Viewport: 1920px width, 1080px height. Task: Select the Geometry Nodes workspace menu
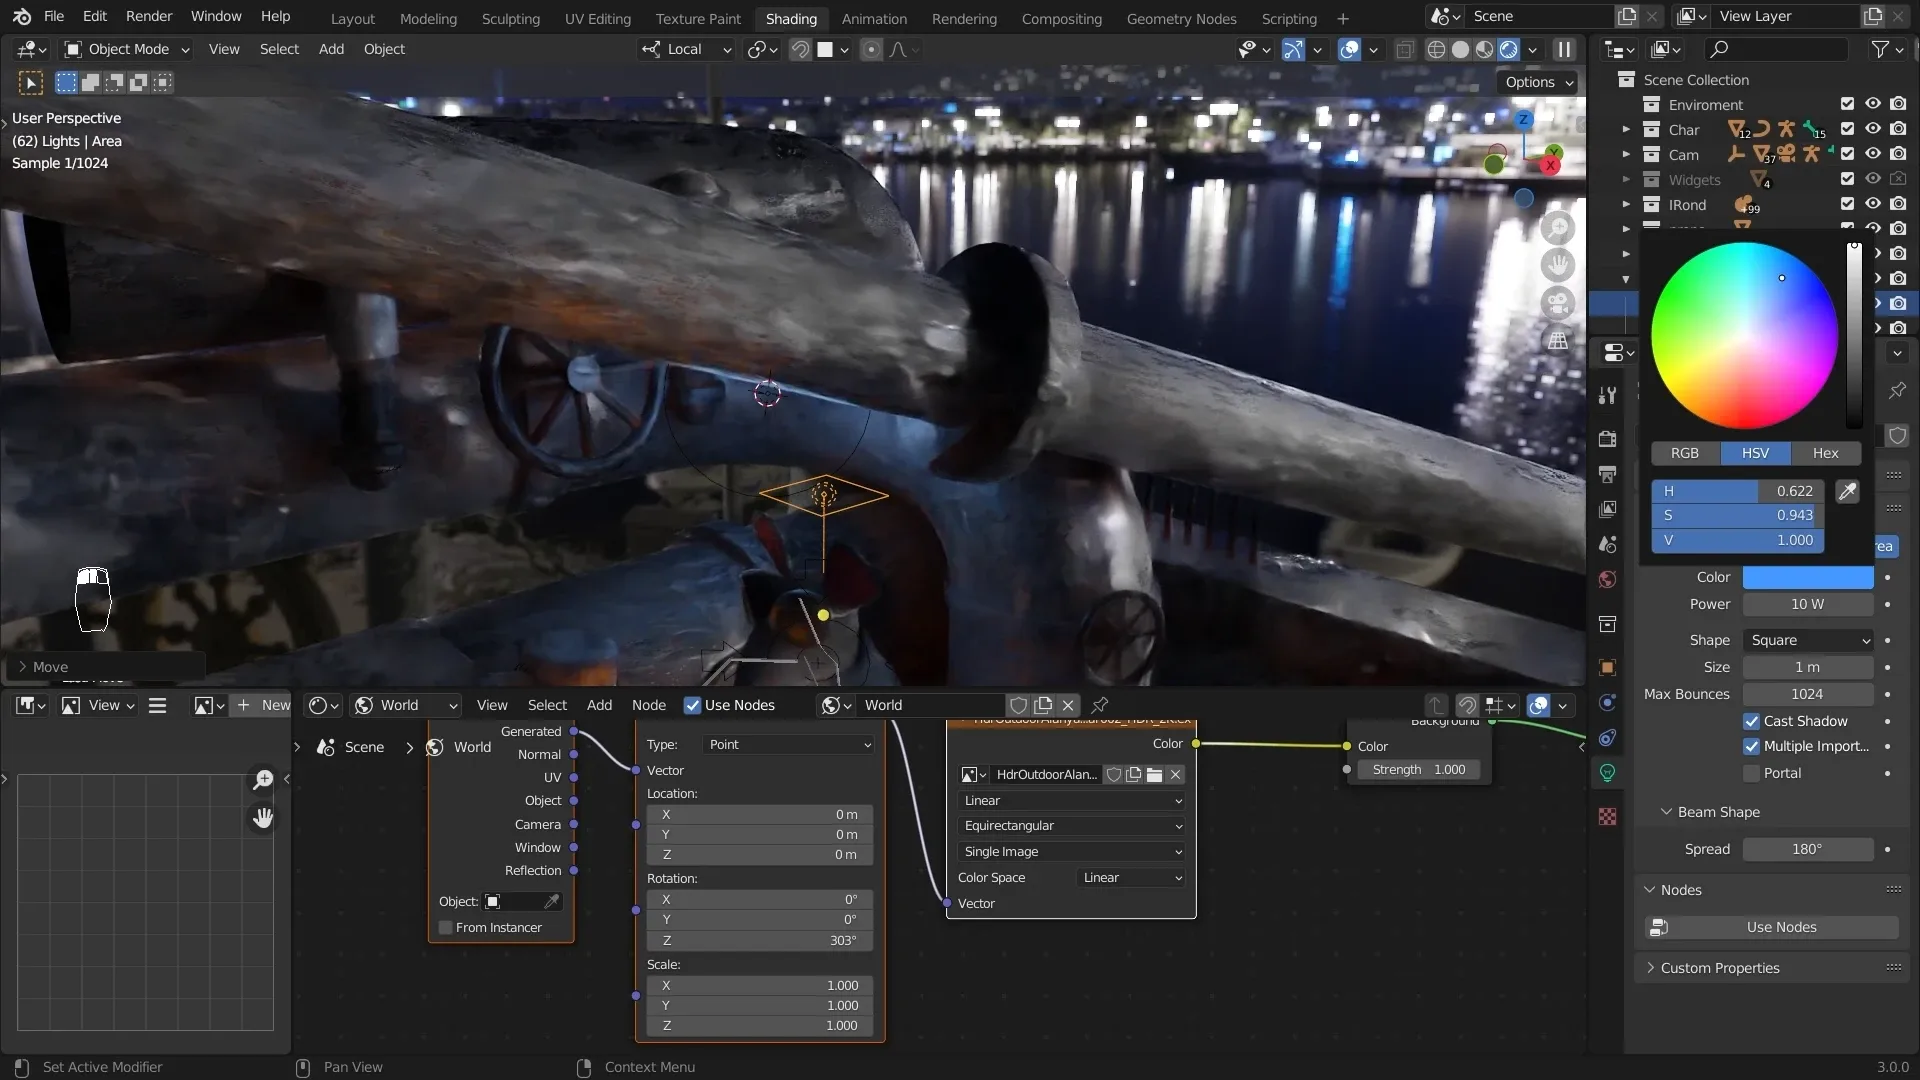click(x=1182, y=17)
